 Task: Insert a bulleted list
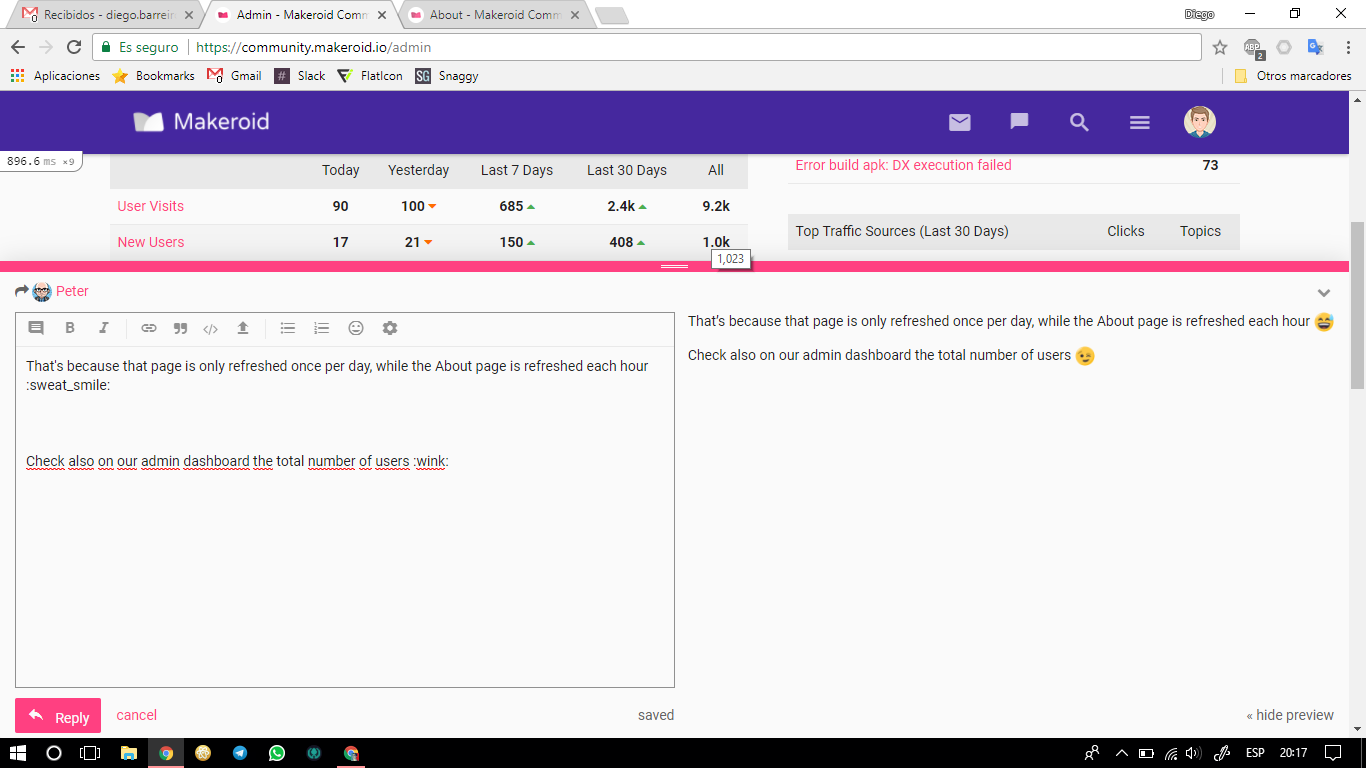tap(288, 328)
